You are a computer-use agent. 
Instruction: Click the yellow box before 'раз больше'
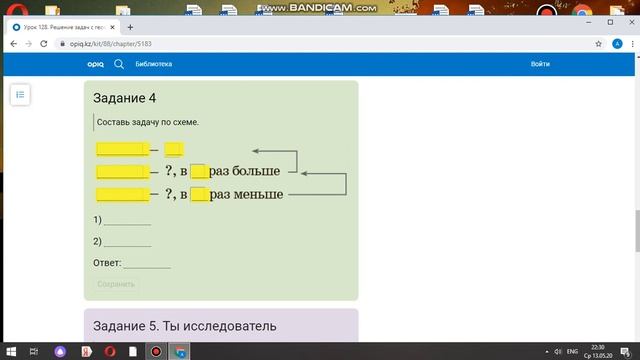200,171
